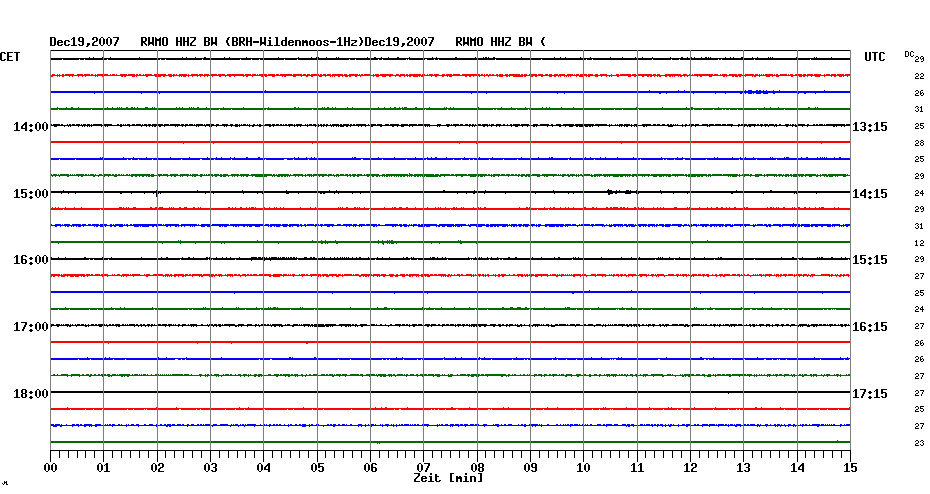The height and width of the screenshot is (494, 930).
Task: Click minute tick label 09
Action: pos(530,468)
